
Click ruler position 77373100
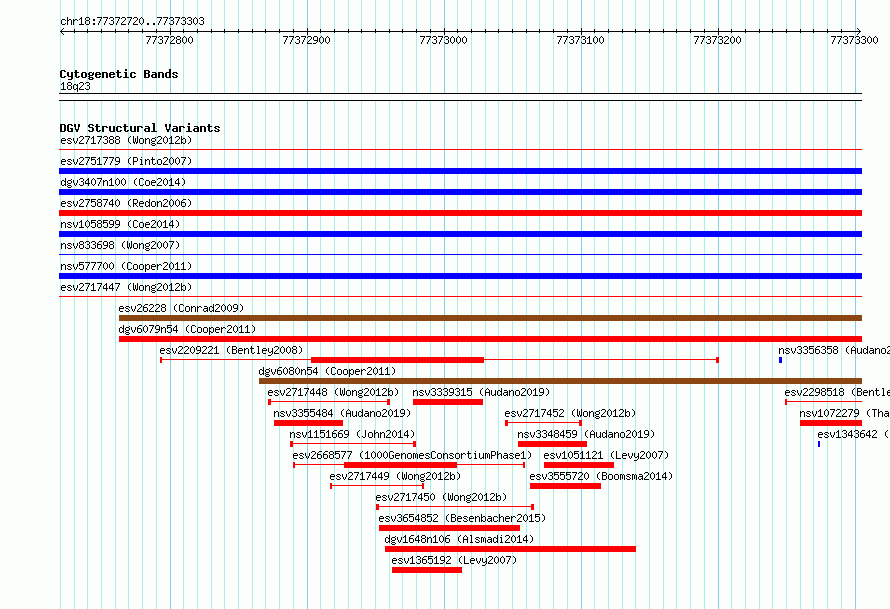(x=581, y=40)
